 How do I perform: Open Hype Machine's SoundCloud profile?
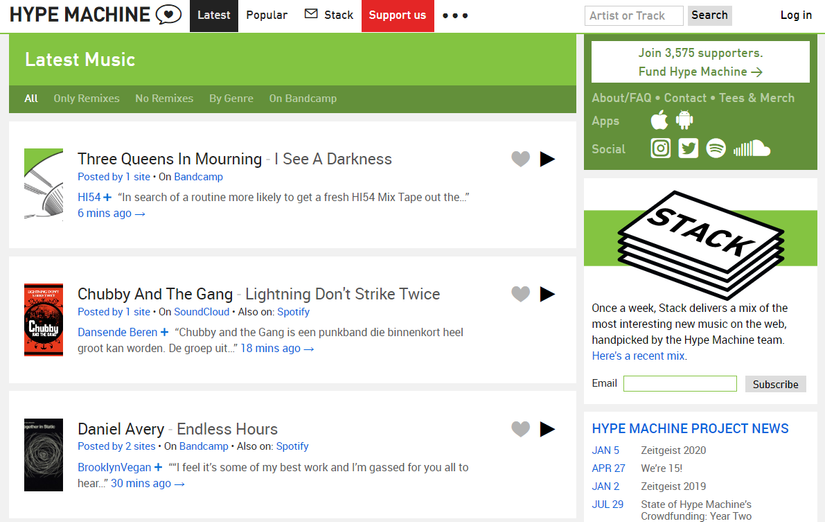[751, 149]
